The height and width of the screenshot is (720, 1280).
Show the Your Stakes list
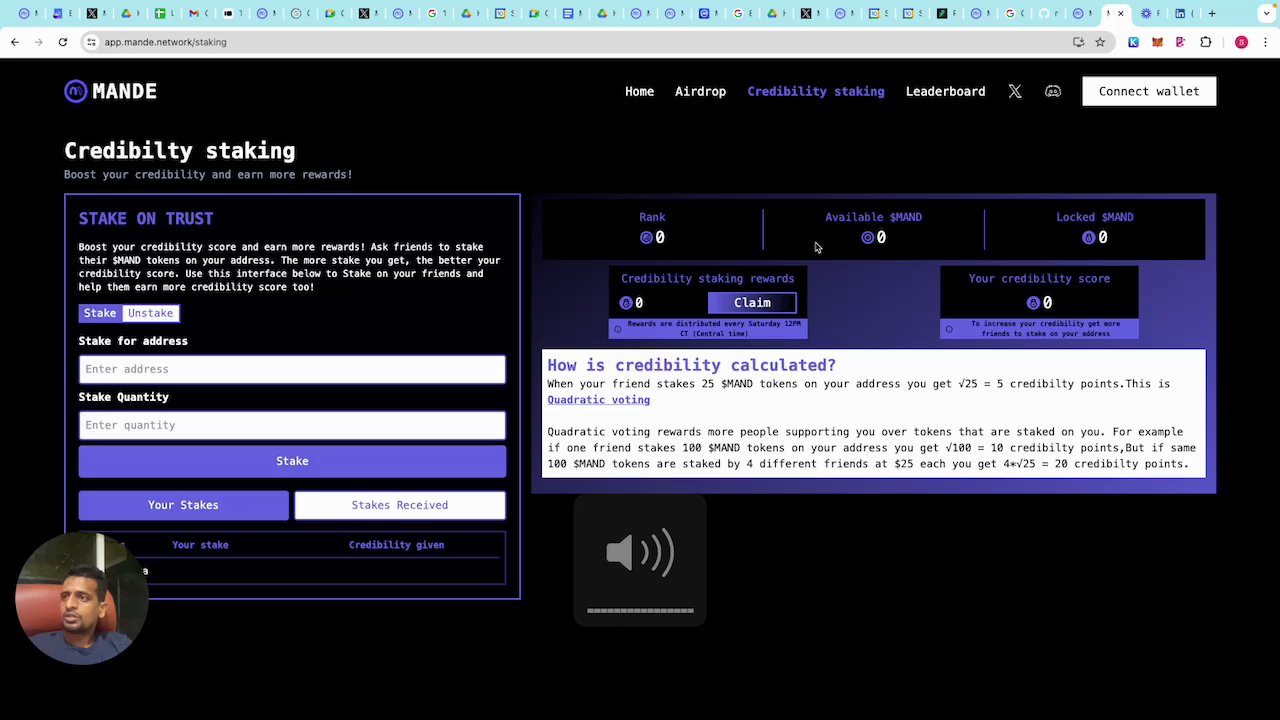tap(183, 505)
